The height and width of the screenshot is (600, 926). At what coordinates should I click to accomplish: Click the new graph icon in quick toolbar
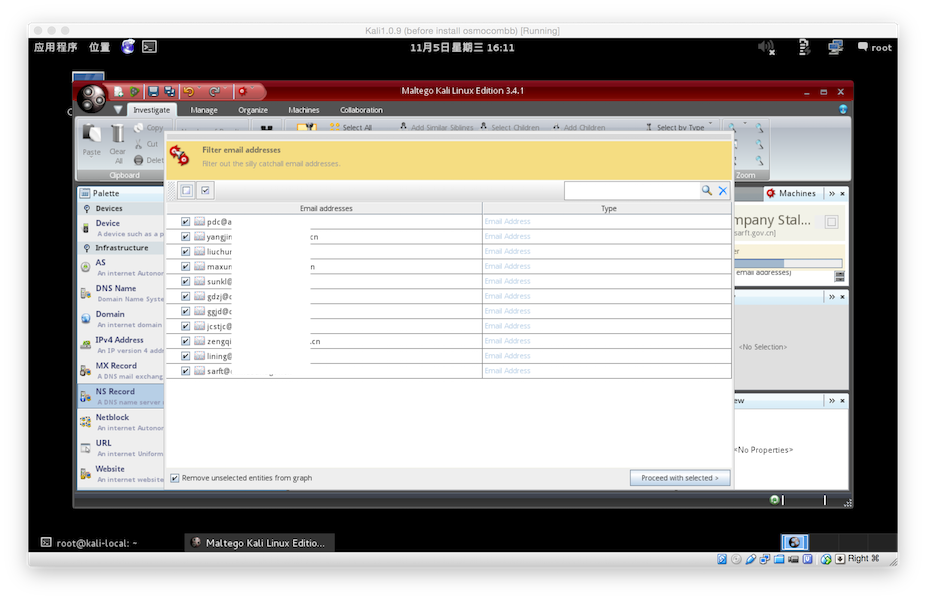pos(119,91)
